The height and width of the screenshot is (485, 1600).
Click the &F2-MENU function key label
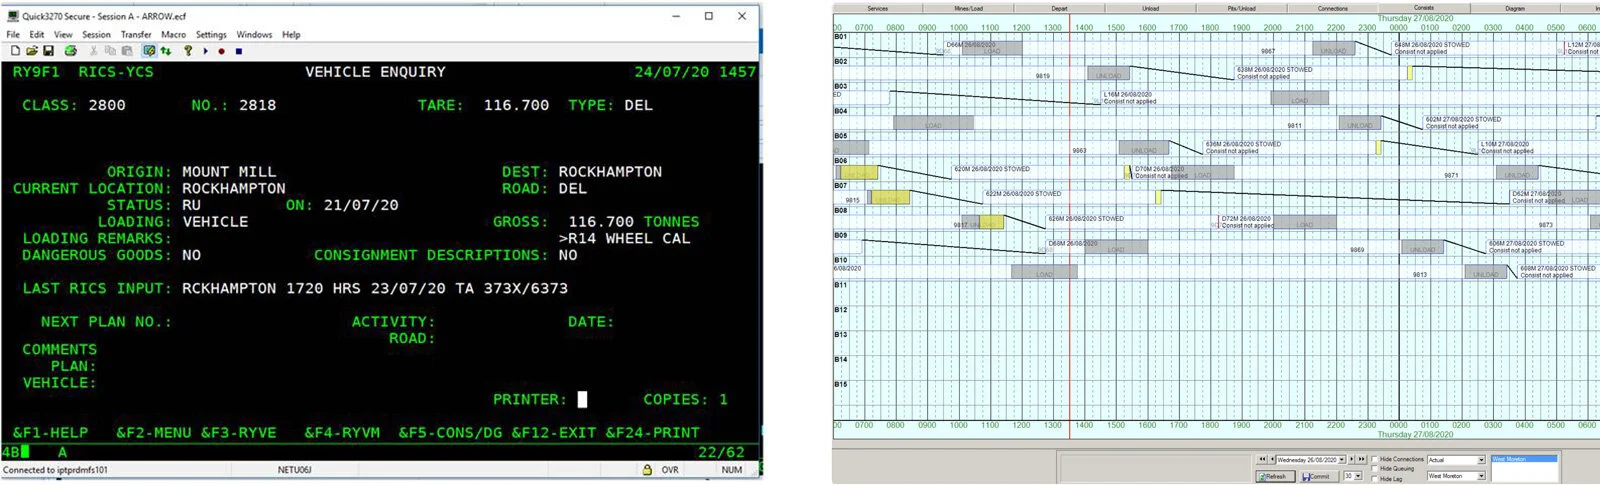pos(153,433)
